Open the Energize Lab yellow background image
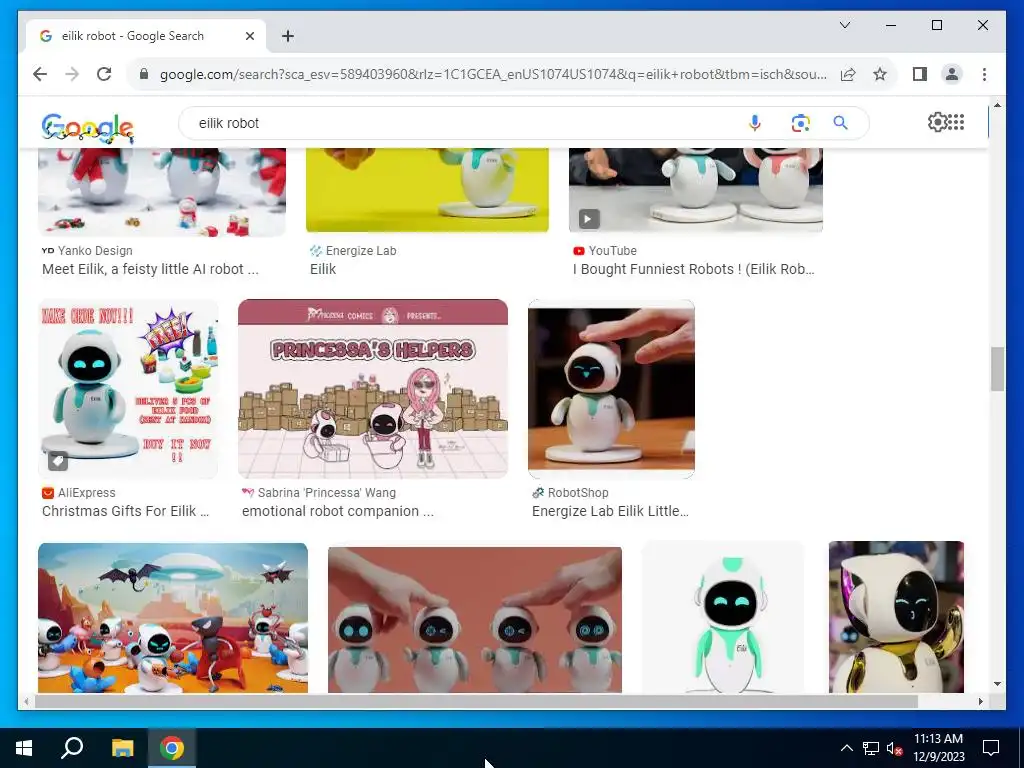1024x768 pixels. (427, 189)
